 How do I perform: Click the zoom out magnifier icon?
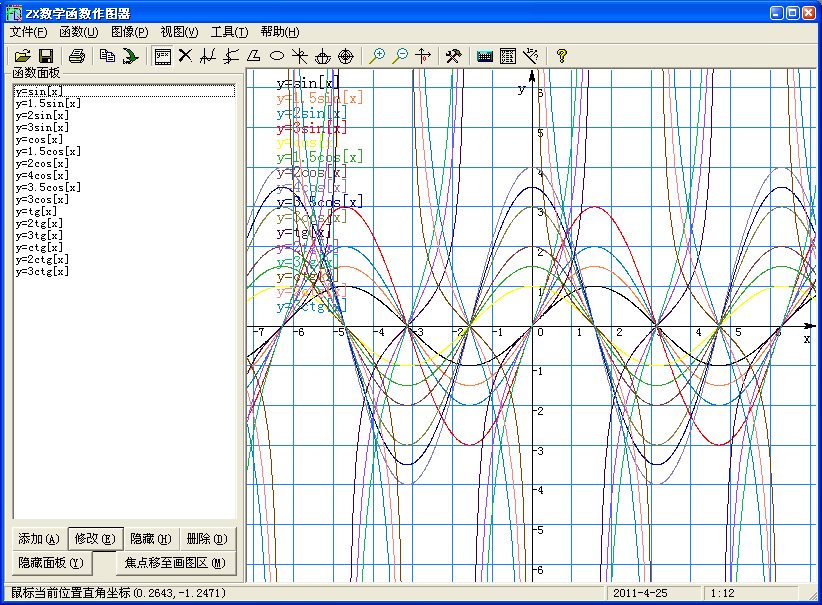(x=400, y=56)
